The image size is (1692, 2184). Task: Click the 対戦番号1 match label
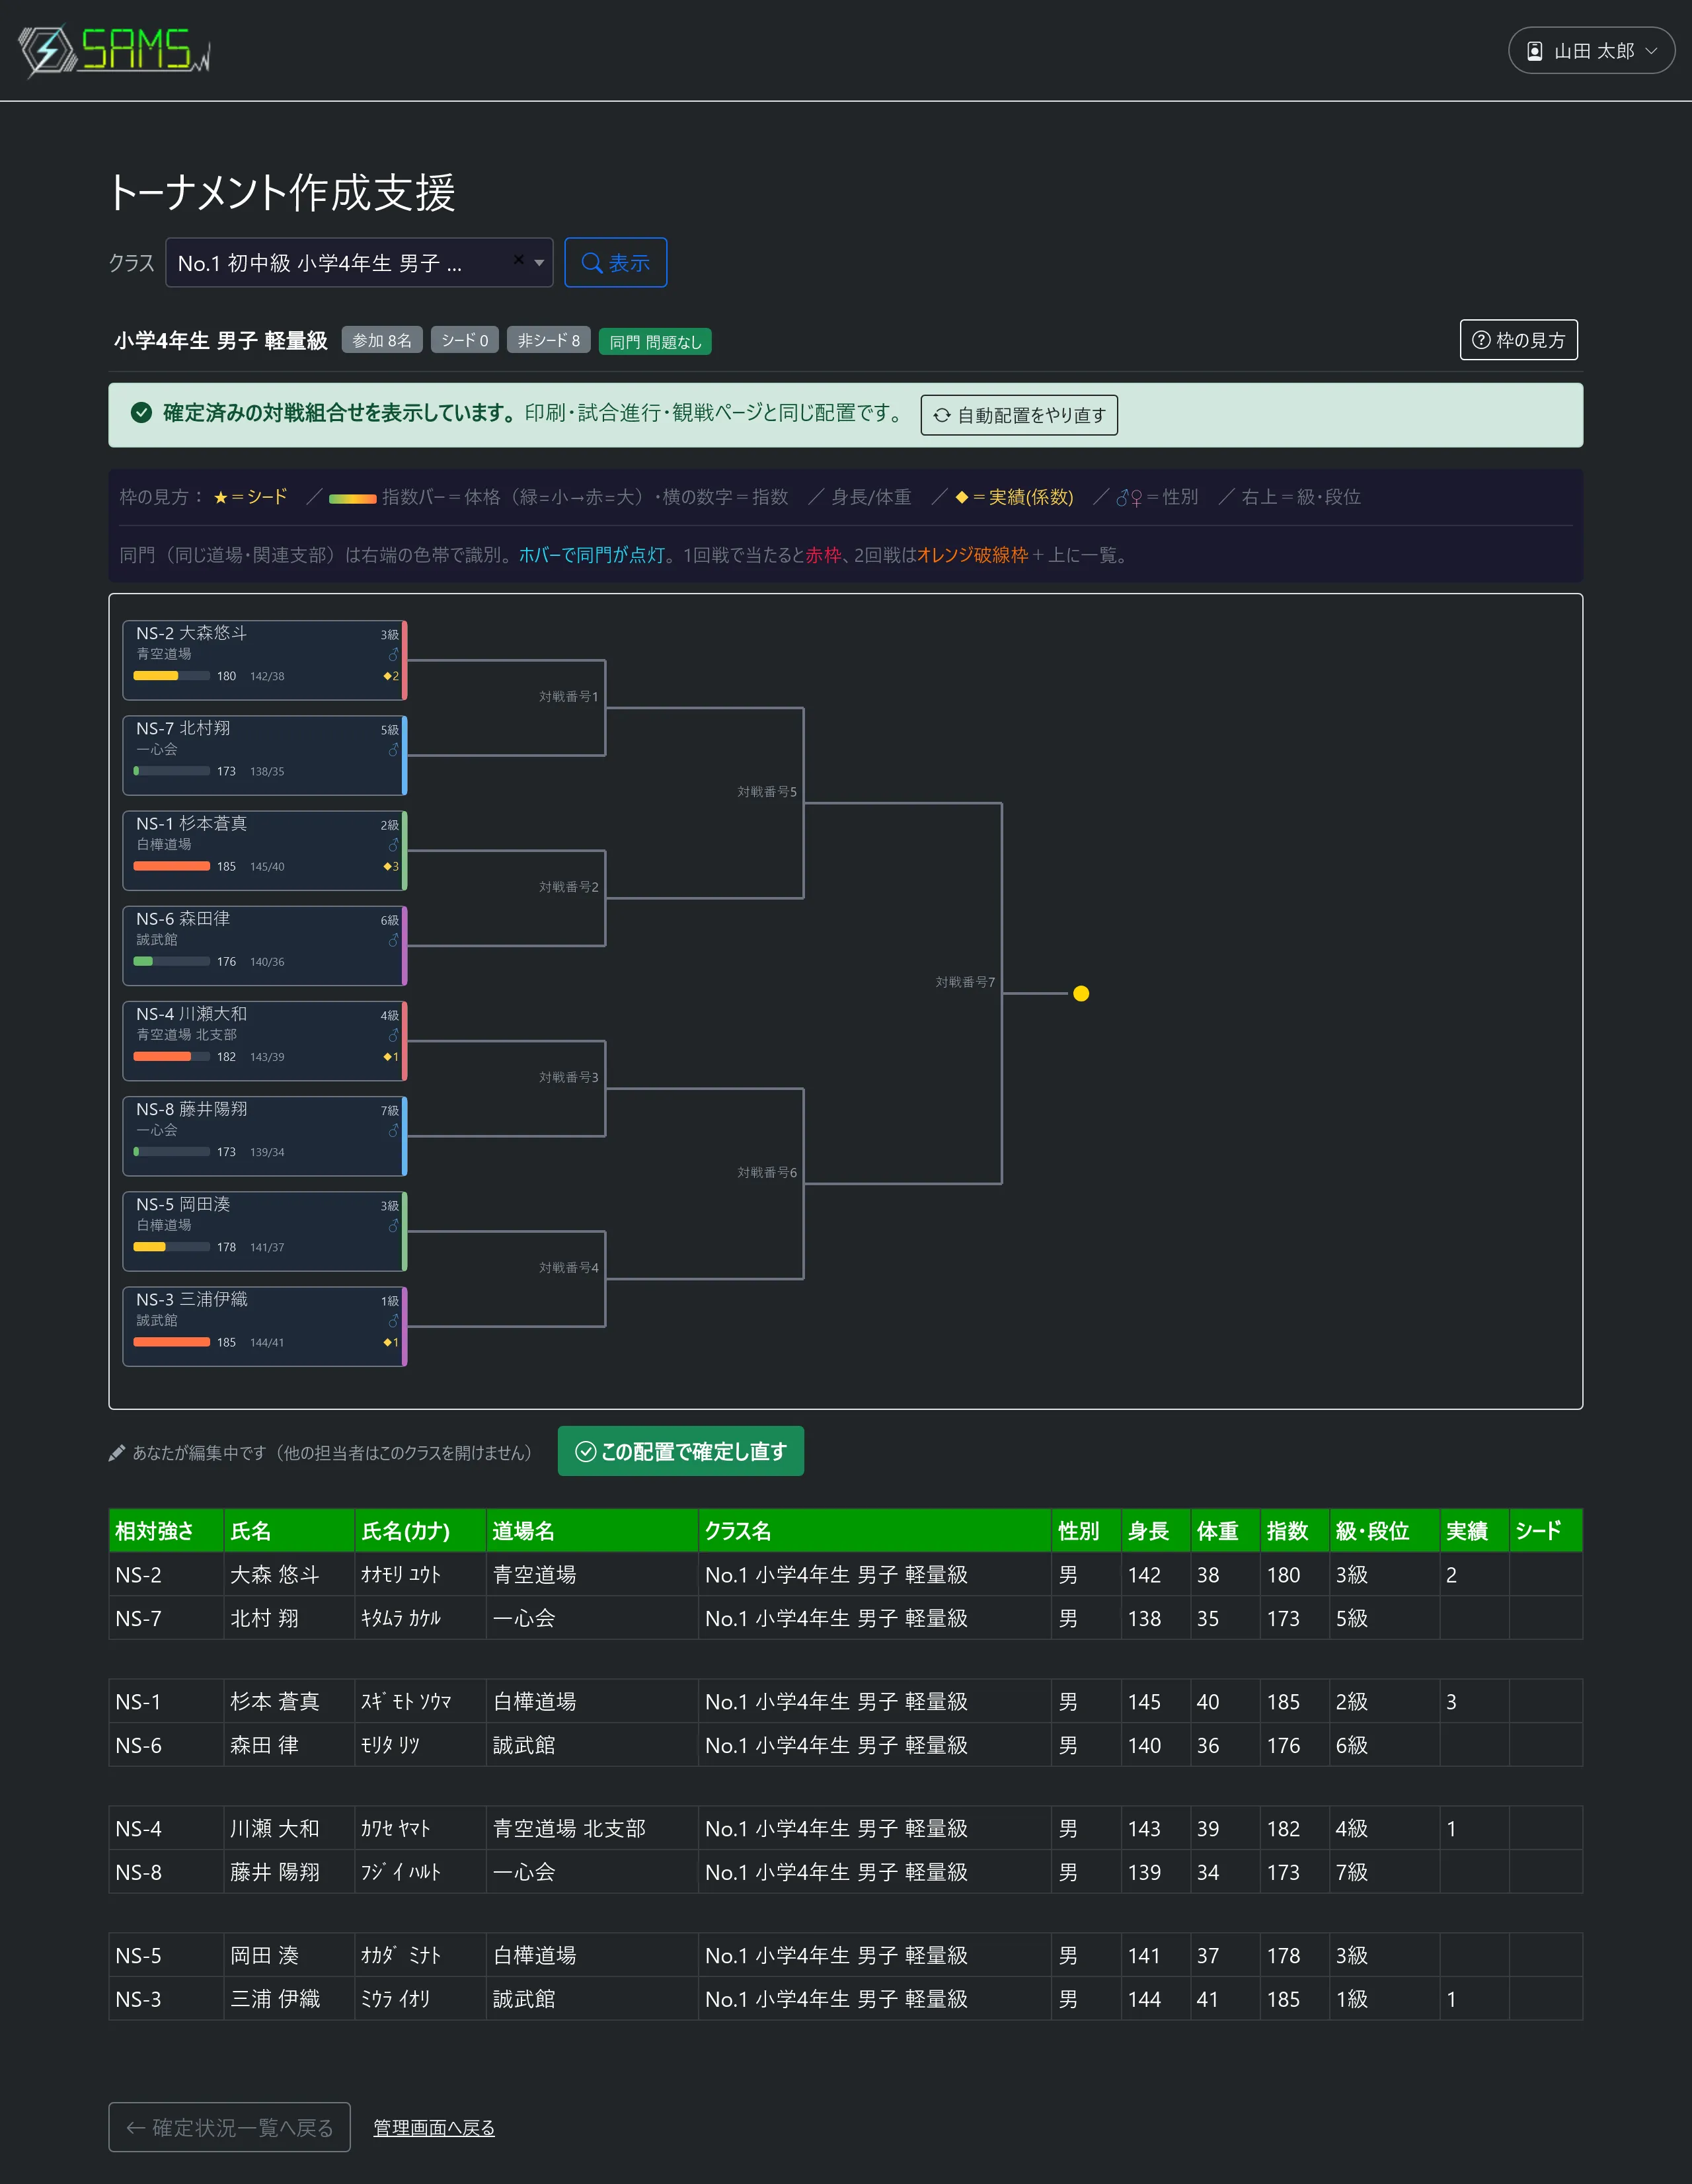coord(569,696)
